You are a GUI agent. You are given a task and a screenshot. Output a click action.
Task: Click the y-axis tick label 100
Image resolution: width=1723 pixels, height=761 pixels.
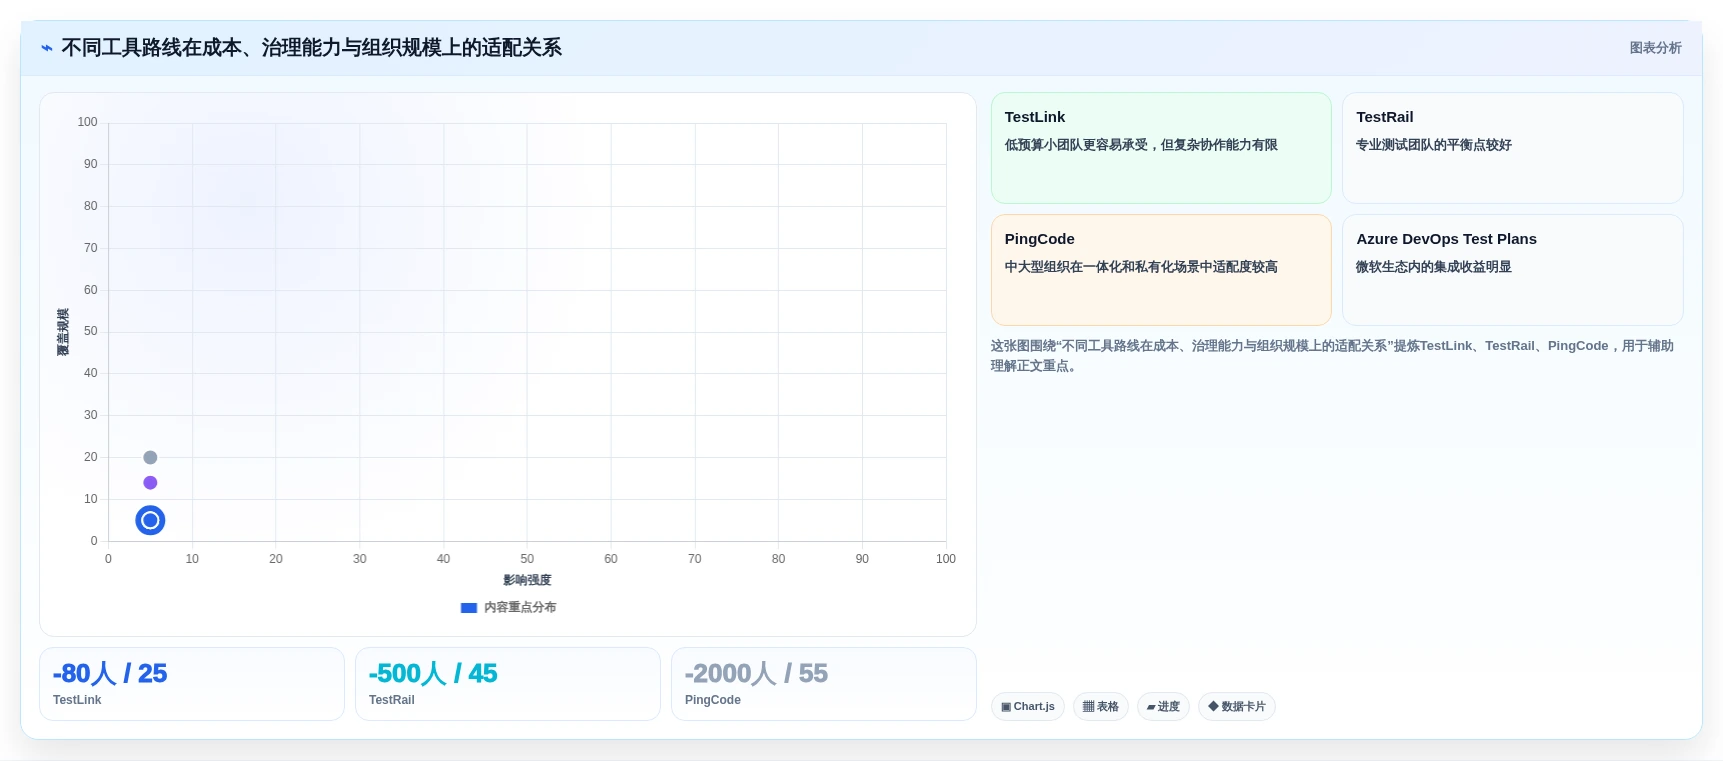click(88, 122)
